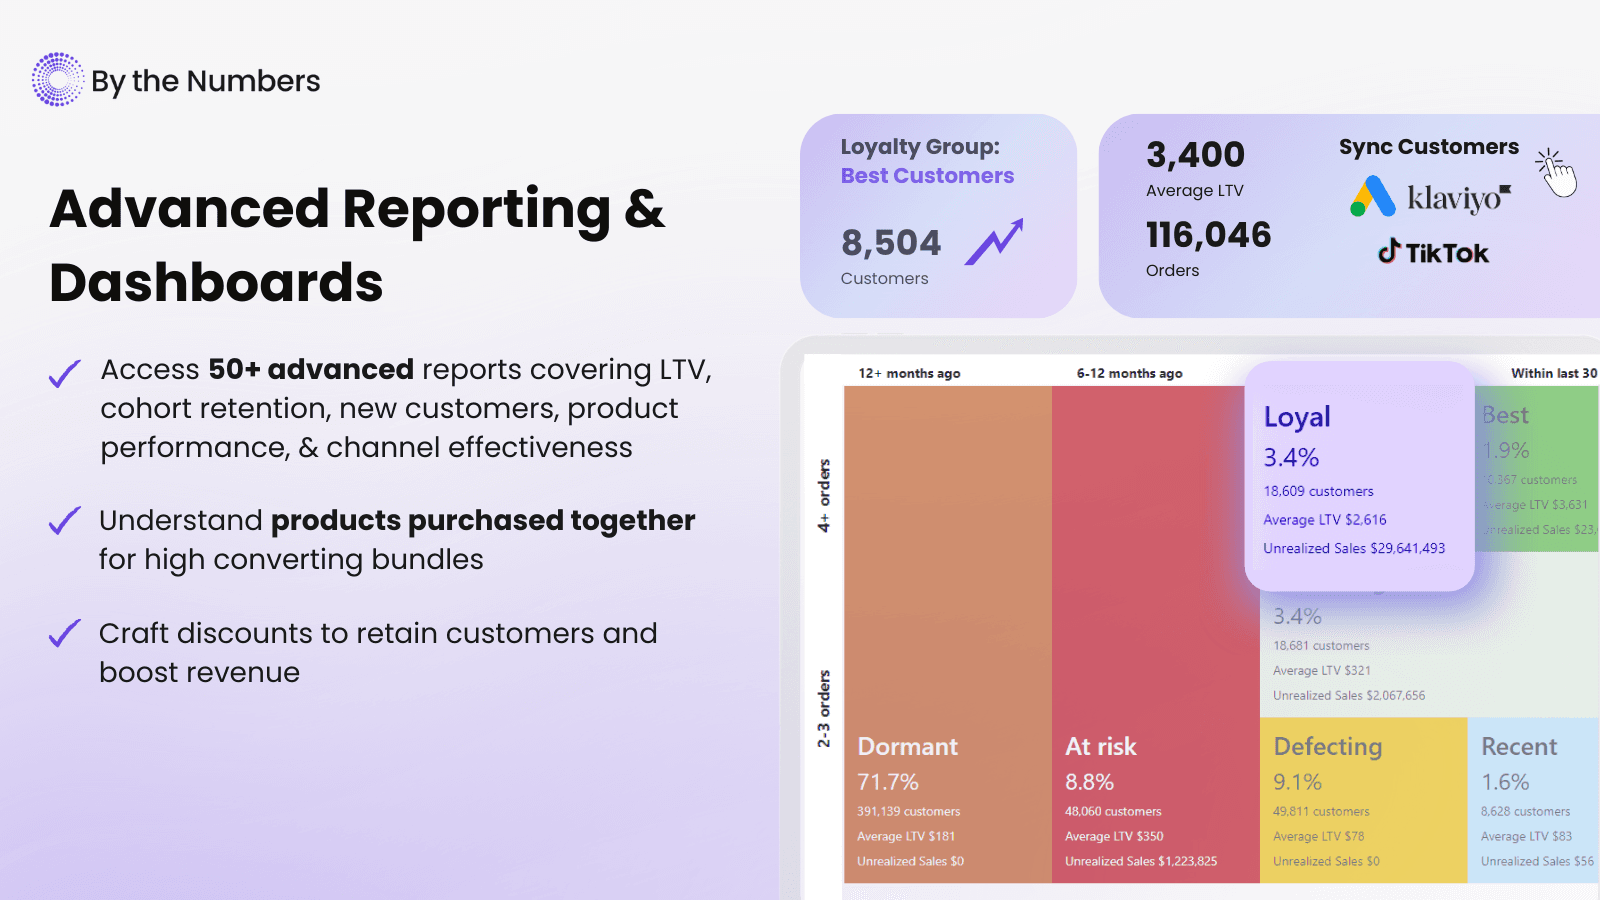
Task: Click the Sync Customers button
Action: 1428,146
